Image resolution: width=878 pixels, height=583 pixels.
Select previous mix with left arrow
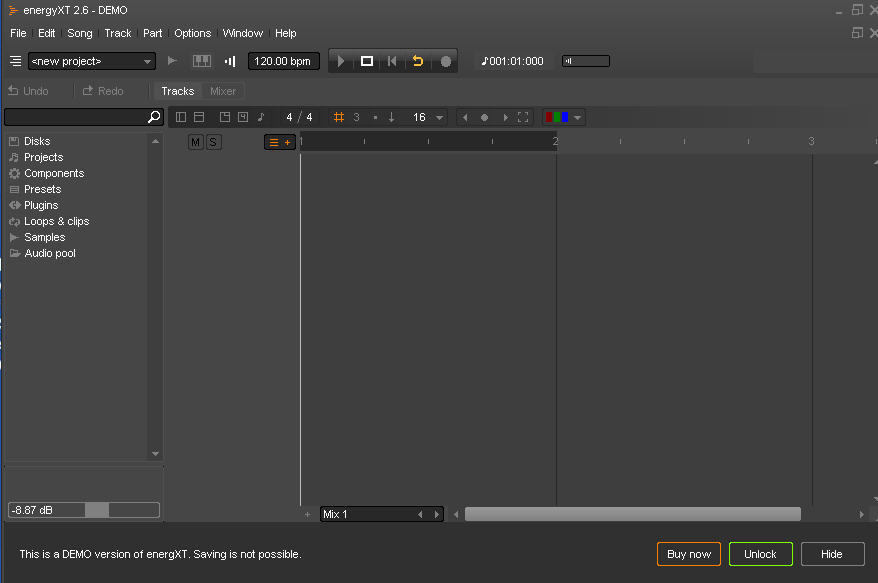pyautogui.click(x=420, y=514)
